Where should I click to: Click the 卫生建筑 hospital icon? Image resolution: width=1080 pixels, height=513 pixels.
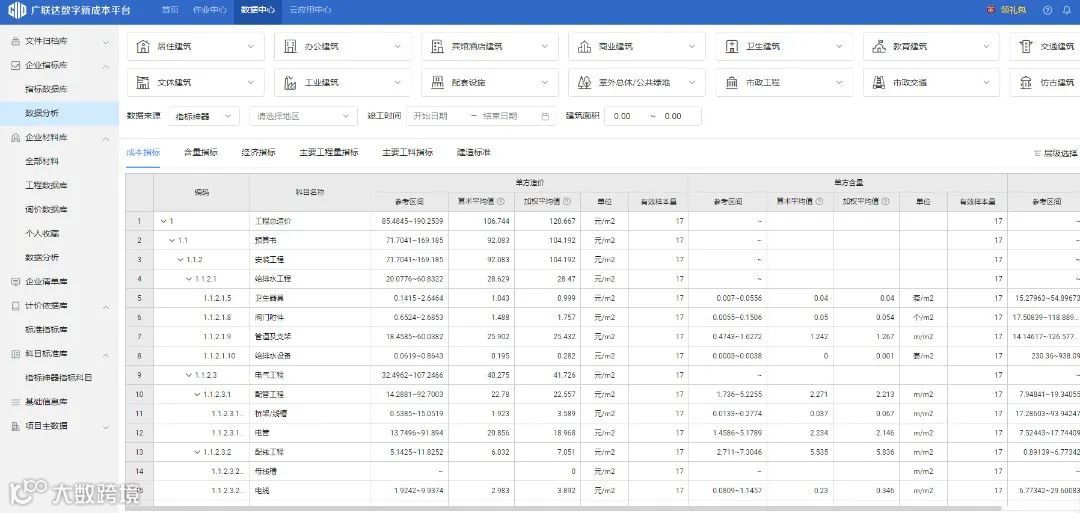coord(731,47)
